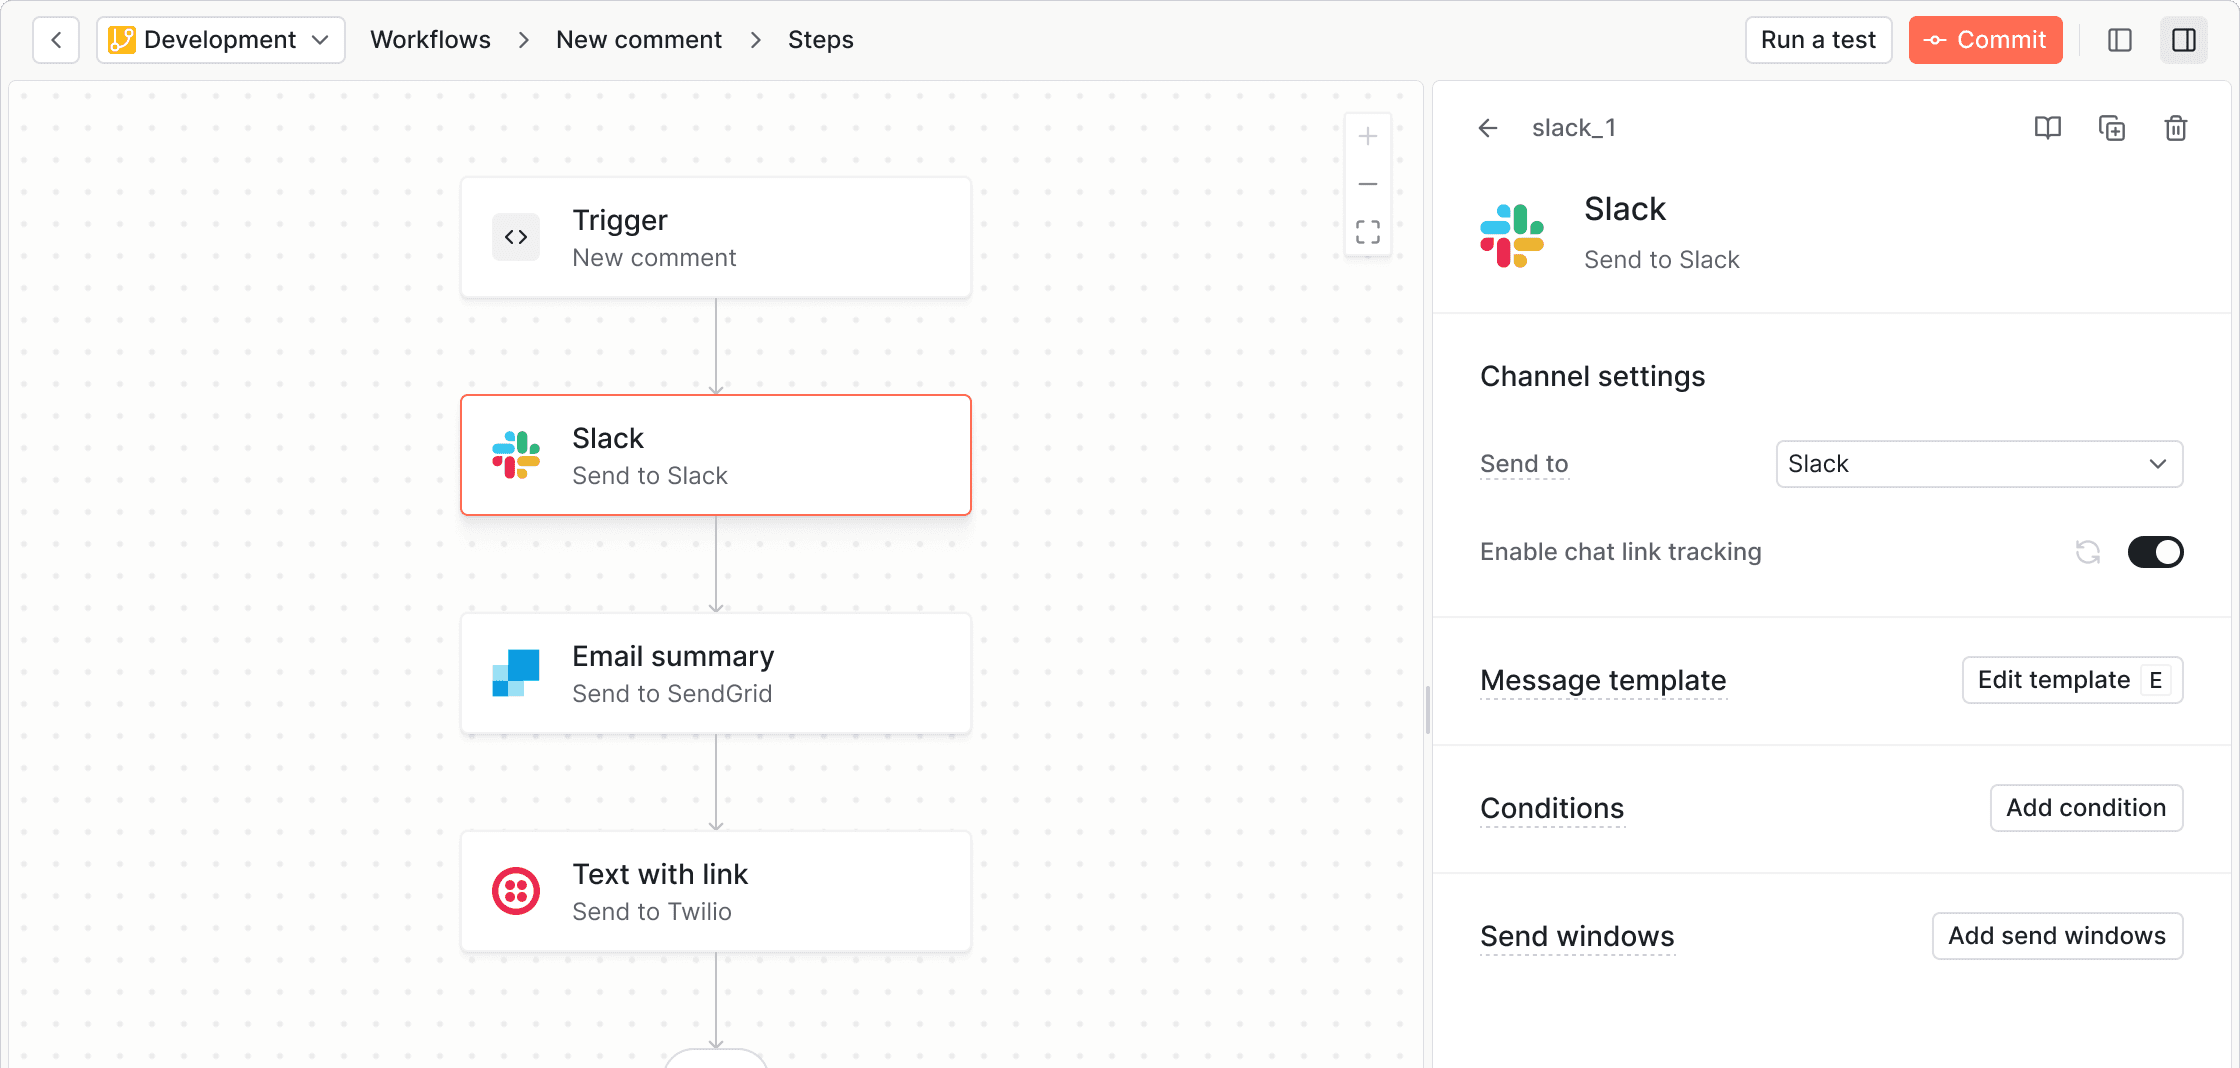Duplicate the slack_1 step using copy icon
The image size is (2240, 1068).
2112,128
